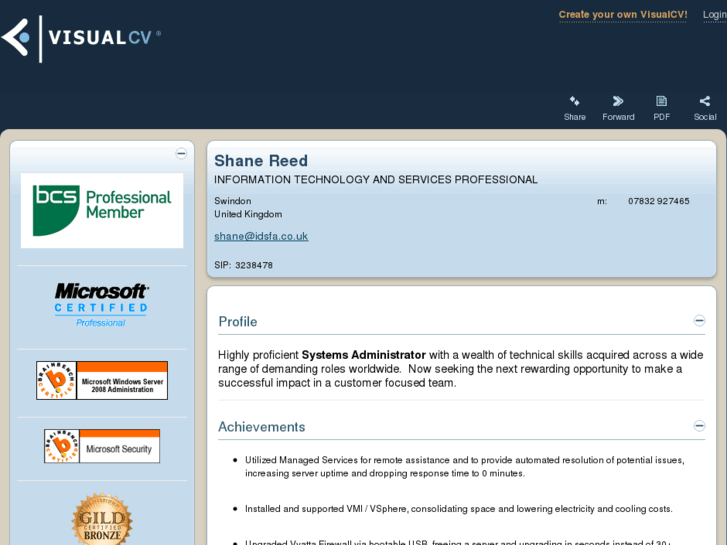Click the Microsoft Security badge
Image resolution: width=727 pixels, height=545 pixels.
102,446
